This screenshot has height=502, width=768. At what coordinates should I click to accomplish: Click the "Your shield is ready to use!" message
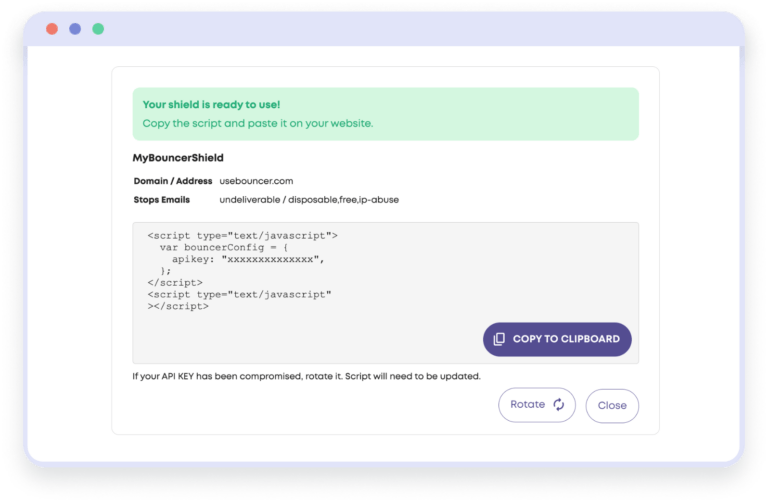pos(211,104)
